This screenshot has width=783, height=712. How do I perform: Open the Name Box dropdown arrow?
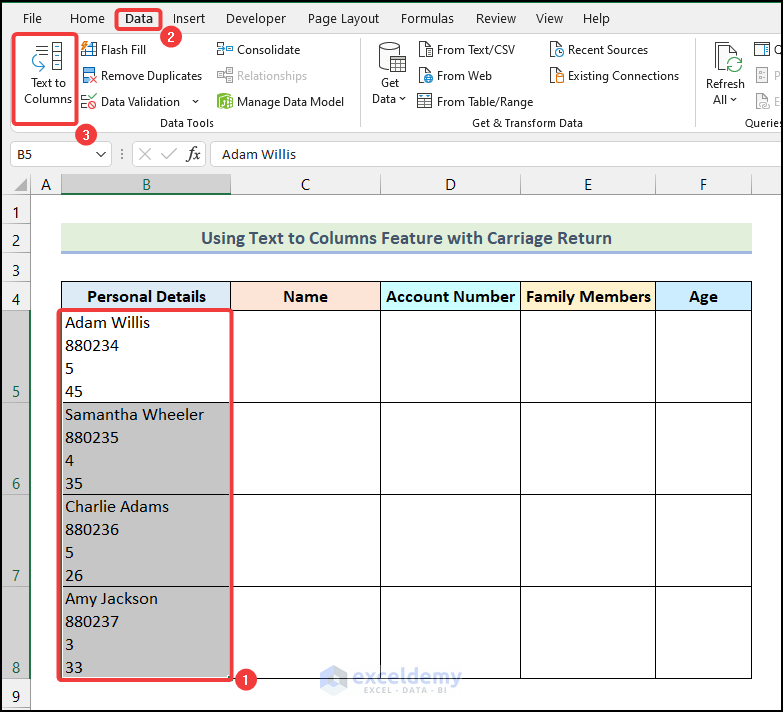(x=101, y=155)
